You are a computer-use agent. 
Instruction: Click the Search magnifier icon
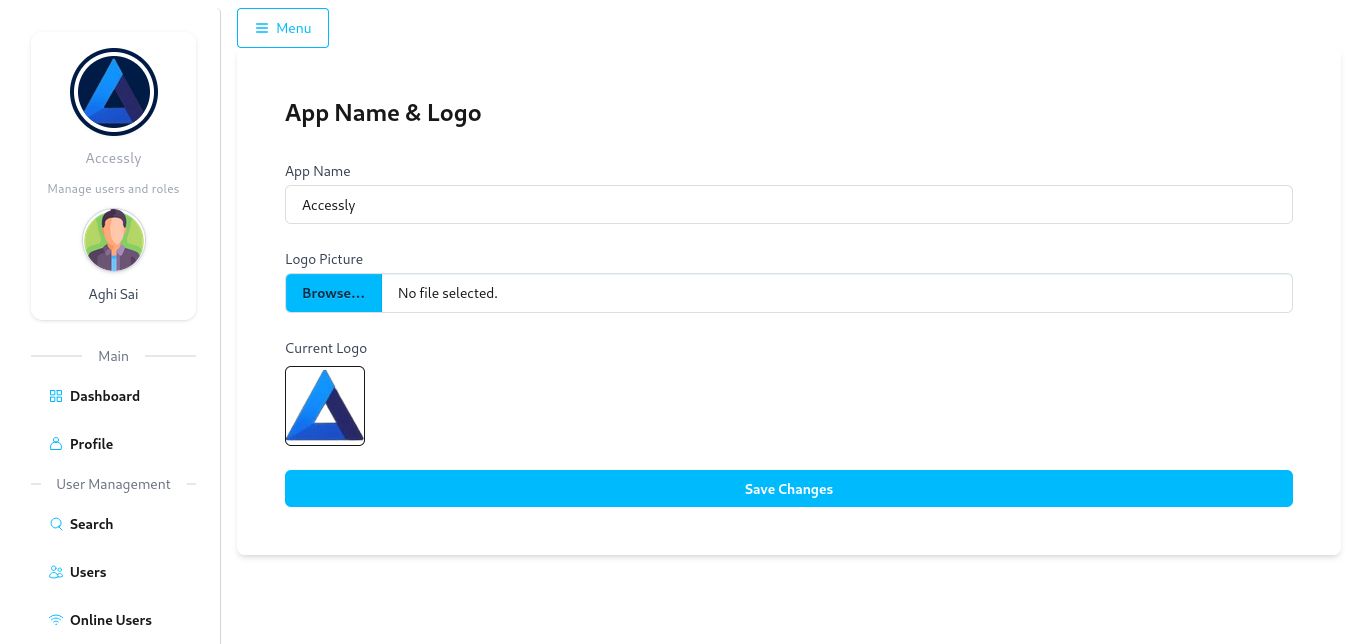[56, 524]
